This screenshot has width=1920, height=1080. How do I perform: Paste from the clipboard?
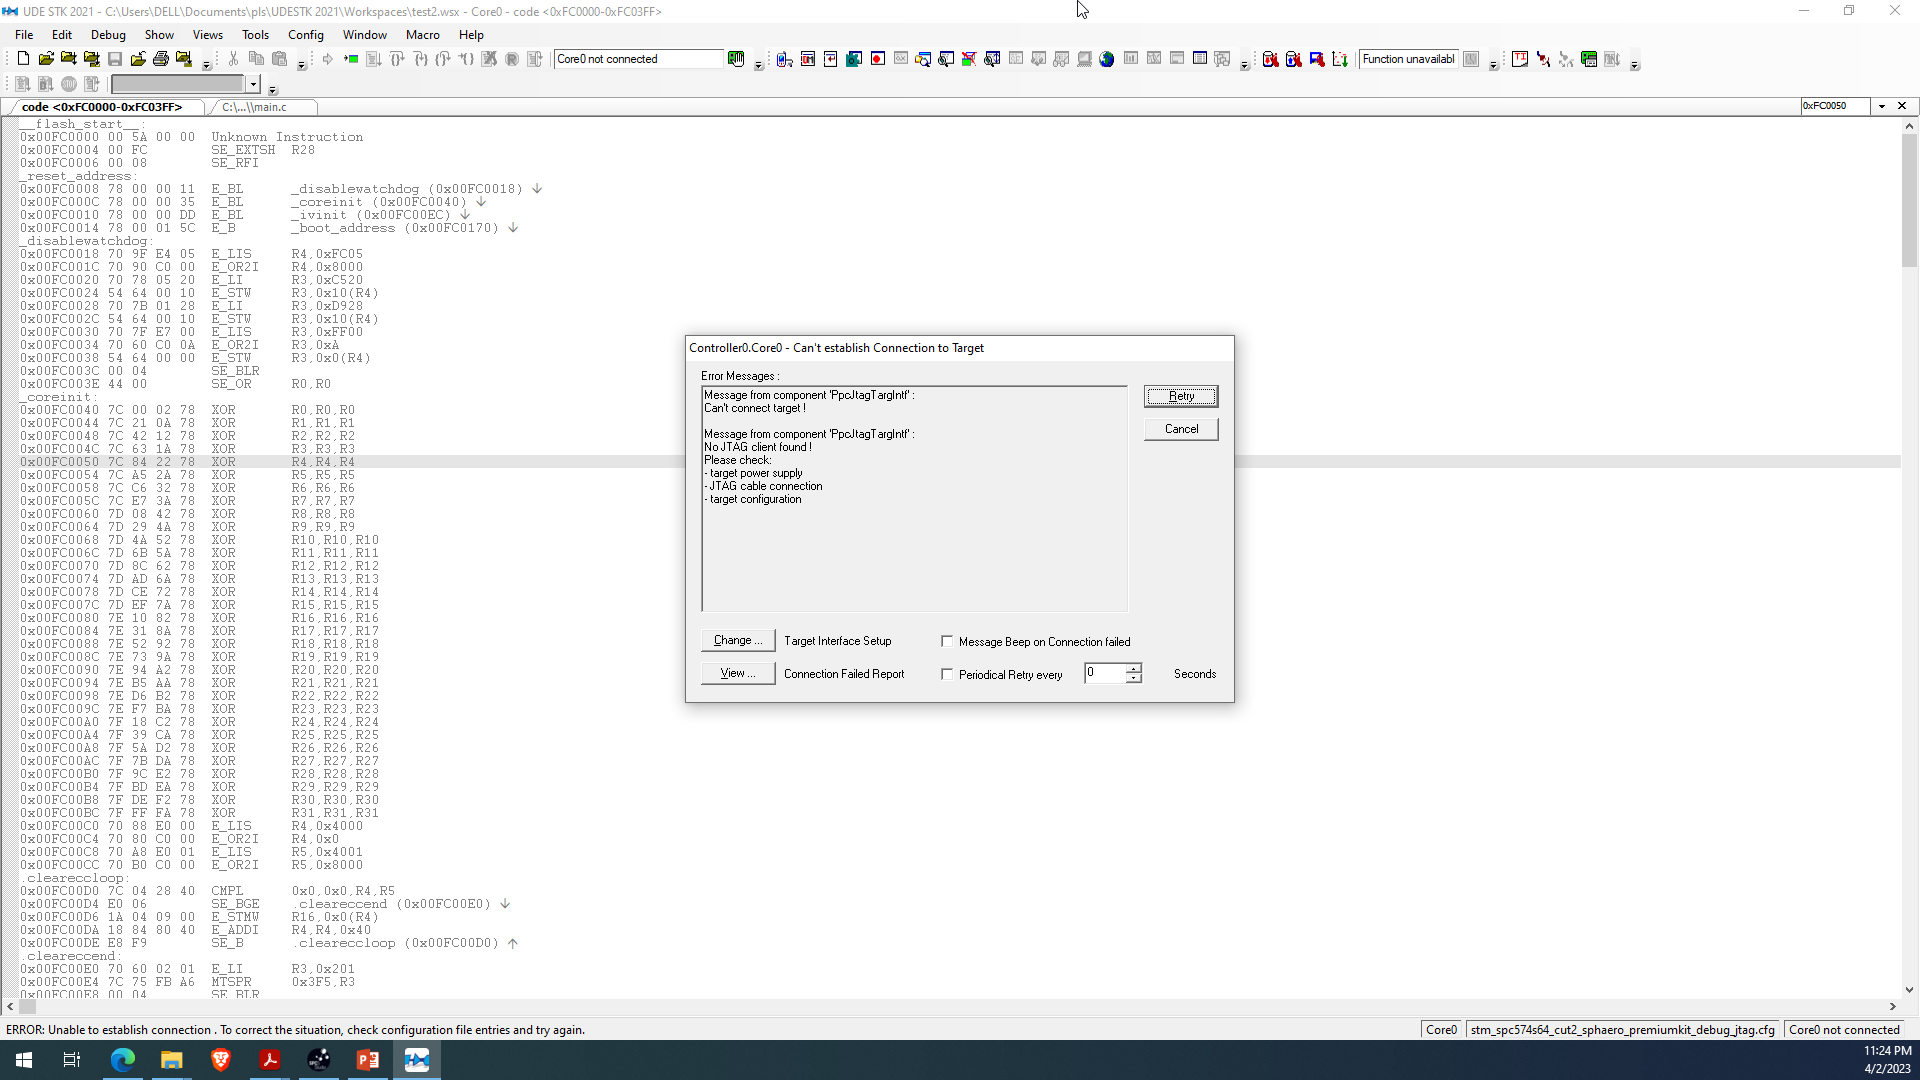[279, 59]
